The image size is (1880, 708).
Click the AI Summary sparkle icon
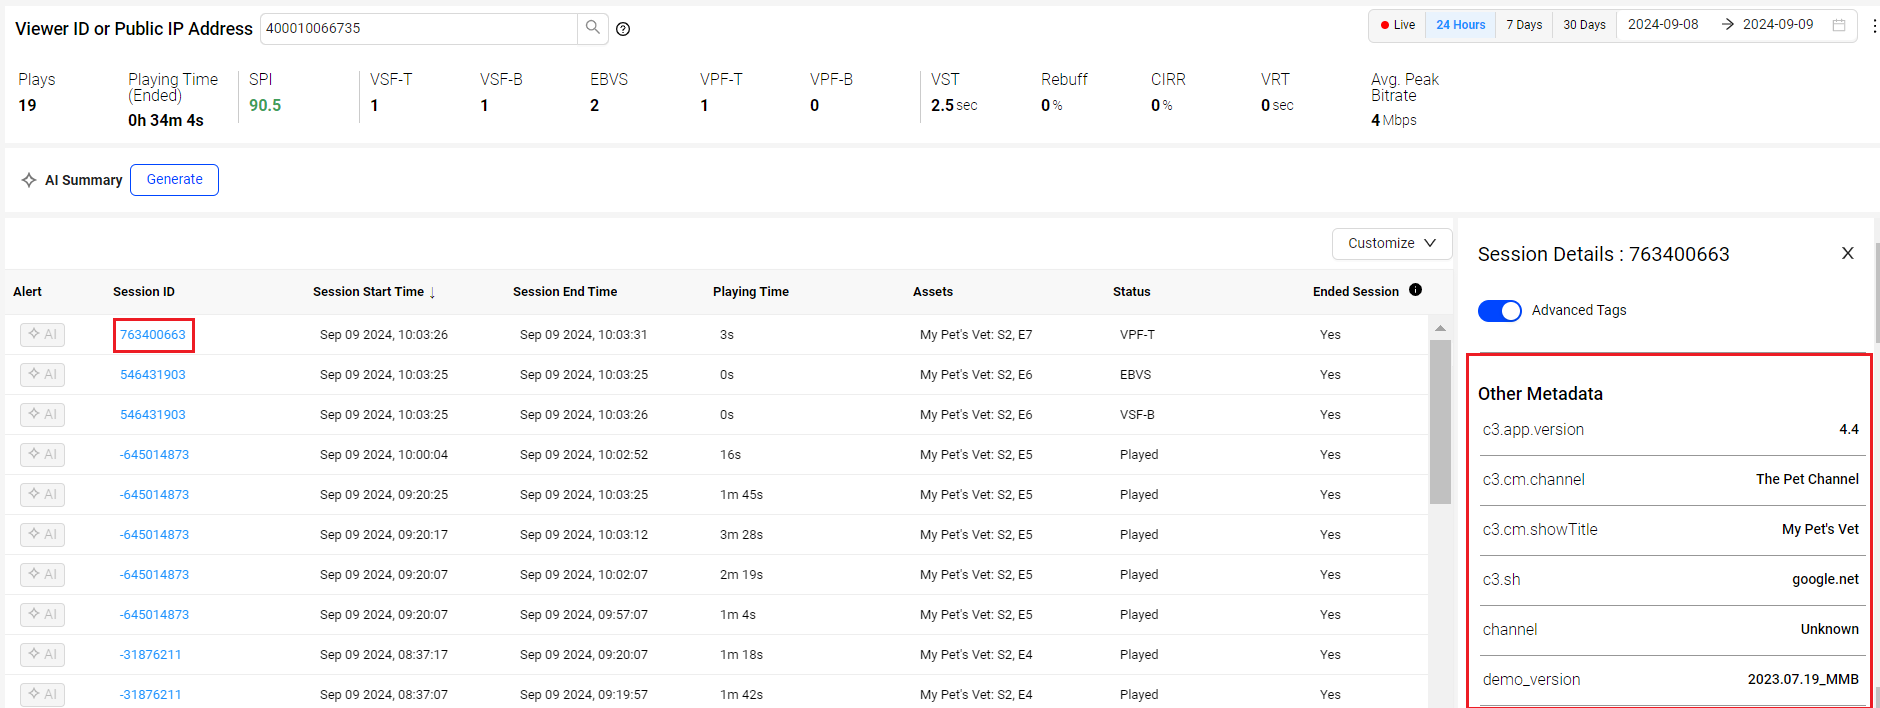click(29, 180)
